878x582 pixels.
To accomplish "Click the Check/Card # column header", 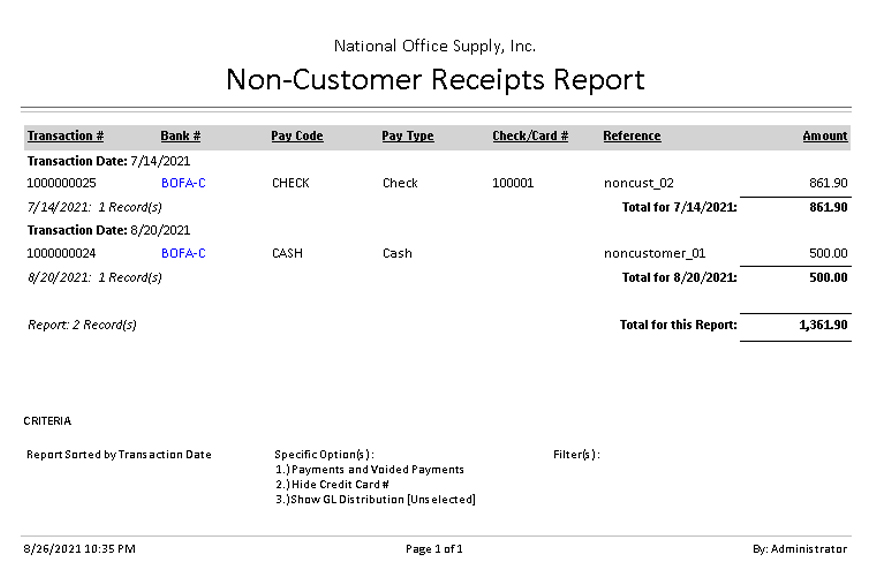I will point(530,136).
